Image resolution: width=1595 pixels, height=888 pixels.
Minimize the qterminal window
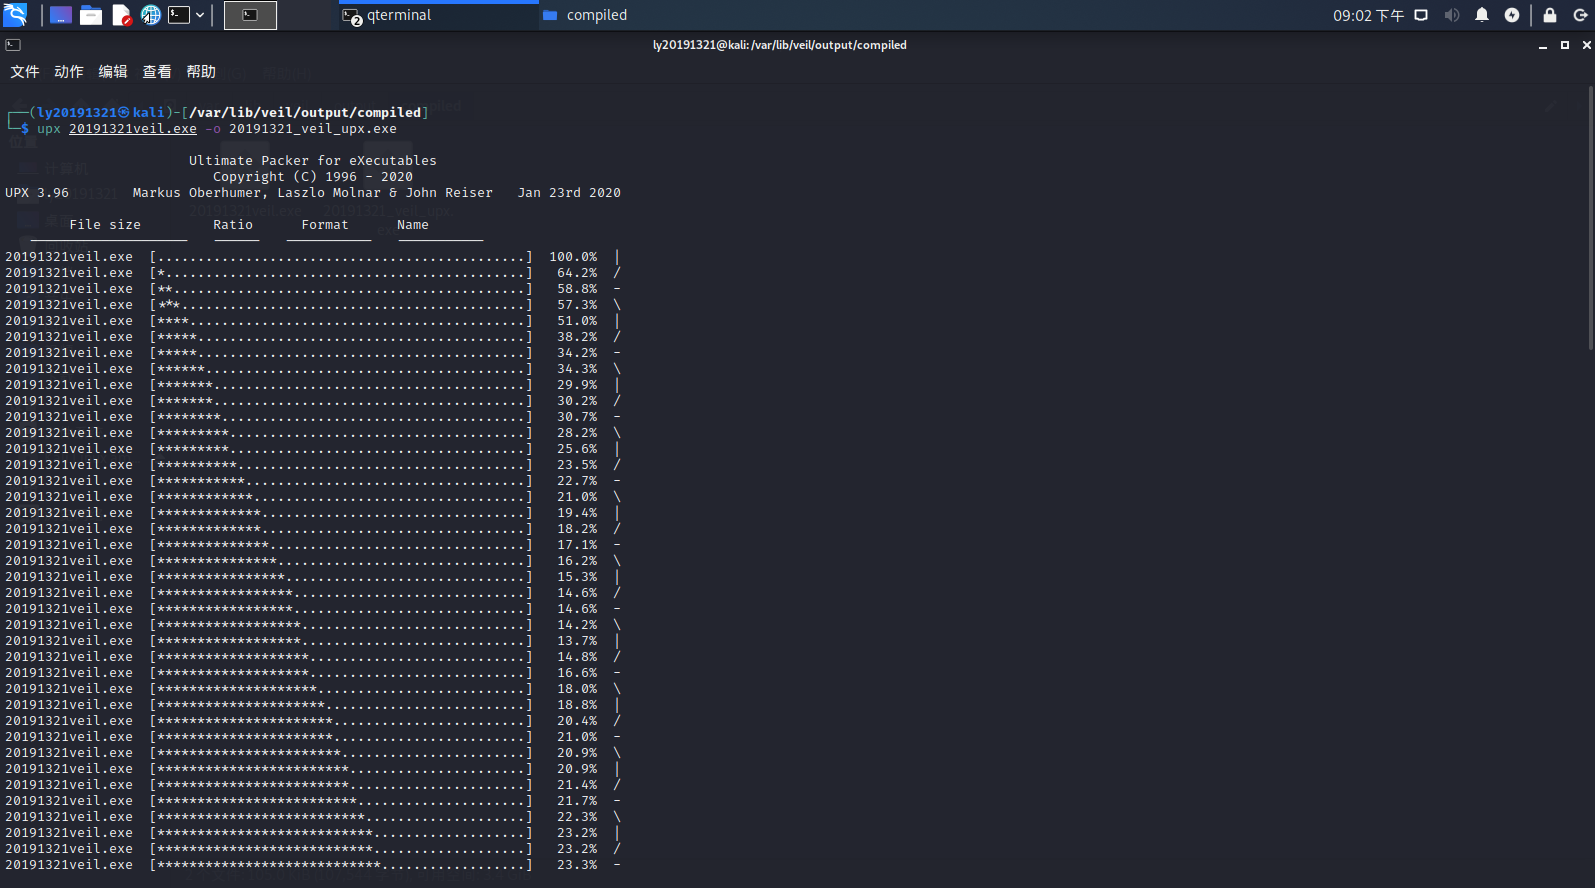[x=1543, y=45]
